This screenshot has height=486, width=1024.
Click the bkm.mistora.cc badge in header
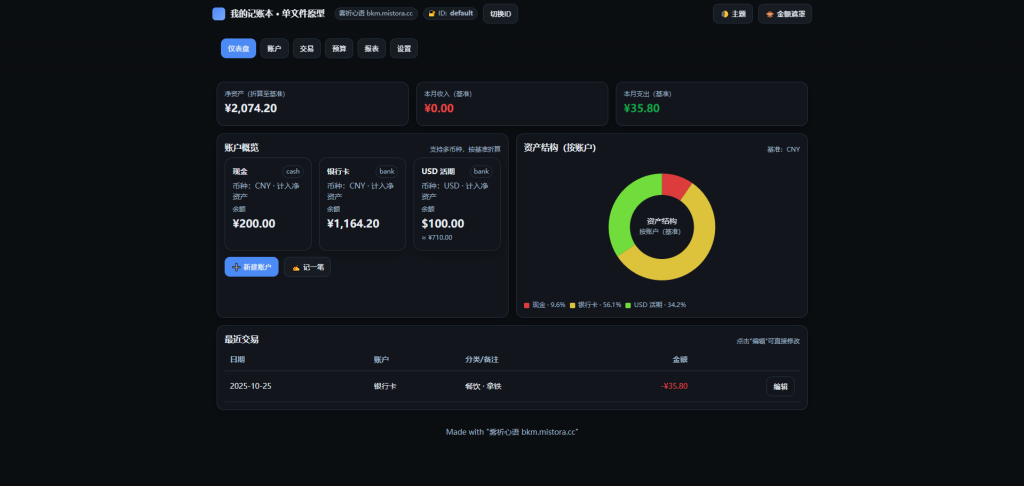[376, 14]
